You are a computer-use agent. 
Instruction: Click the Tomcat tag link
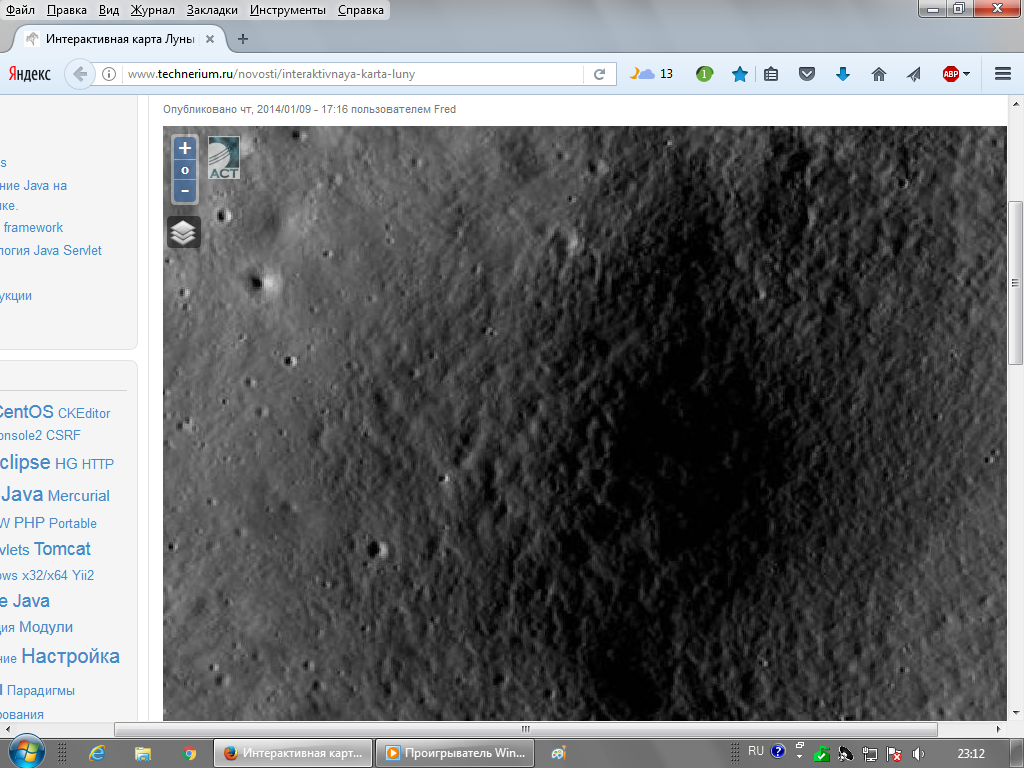coord(62,549)
